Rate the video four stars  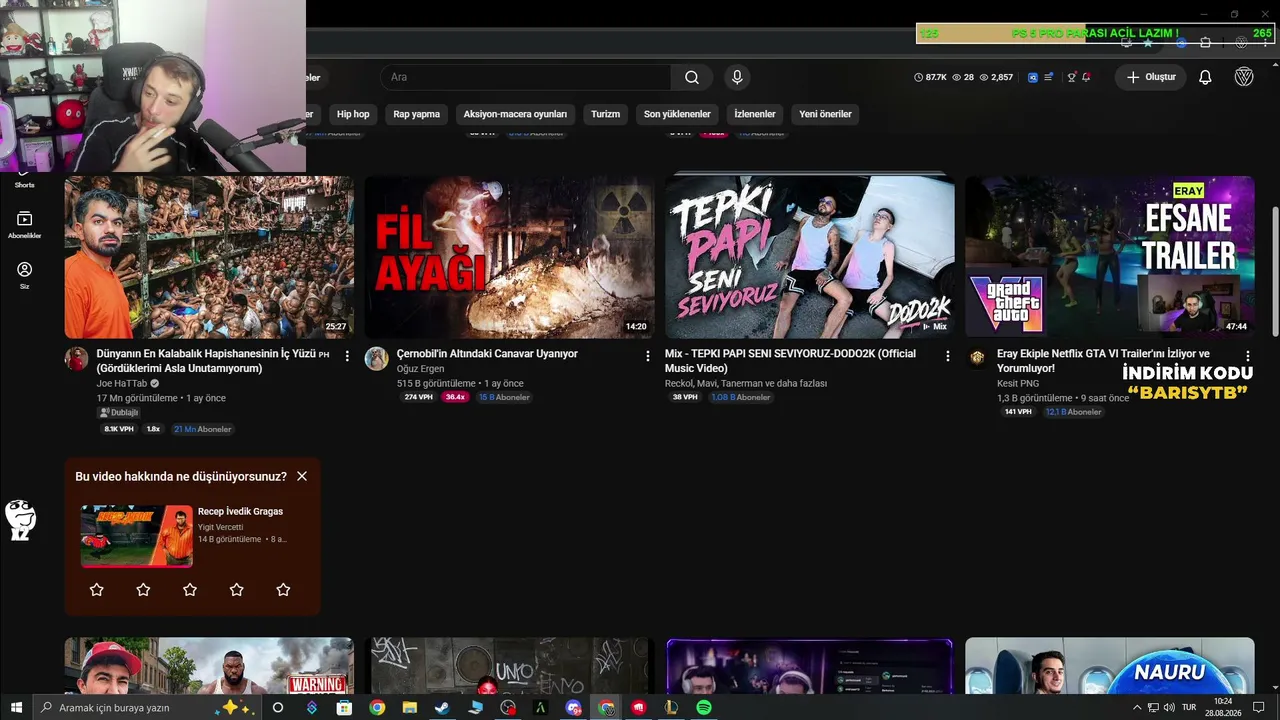coord(236,590)
